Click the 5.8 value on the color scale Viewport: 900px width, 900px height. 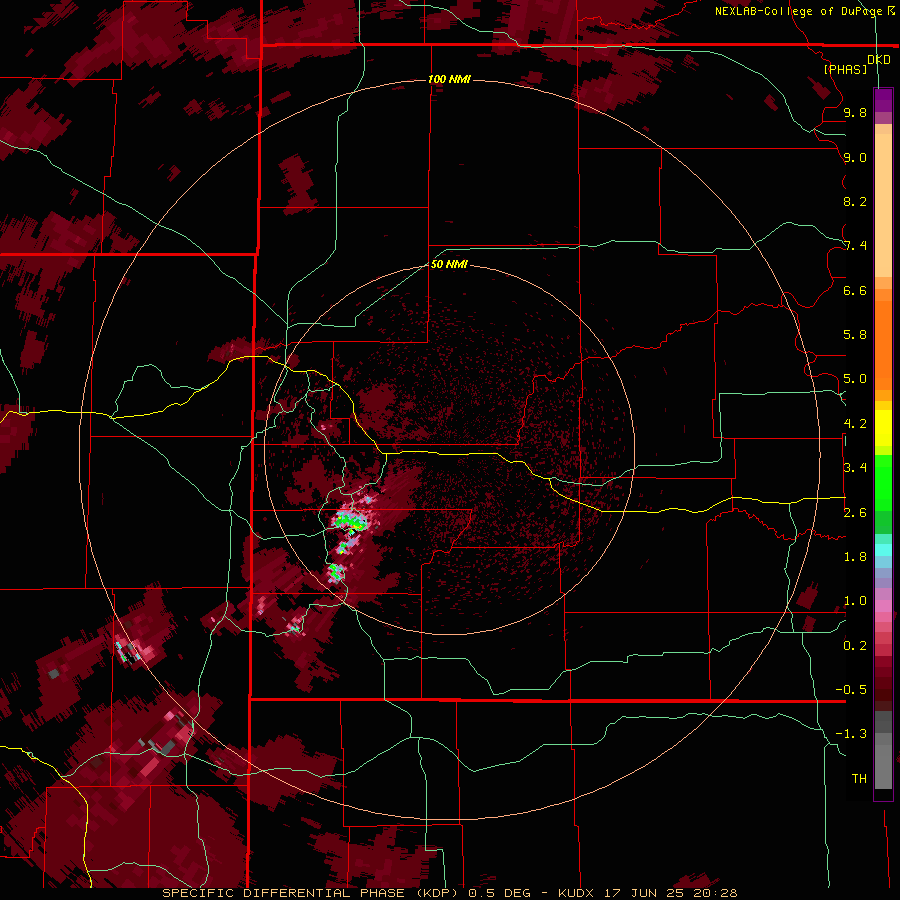tap(855, 335)
